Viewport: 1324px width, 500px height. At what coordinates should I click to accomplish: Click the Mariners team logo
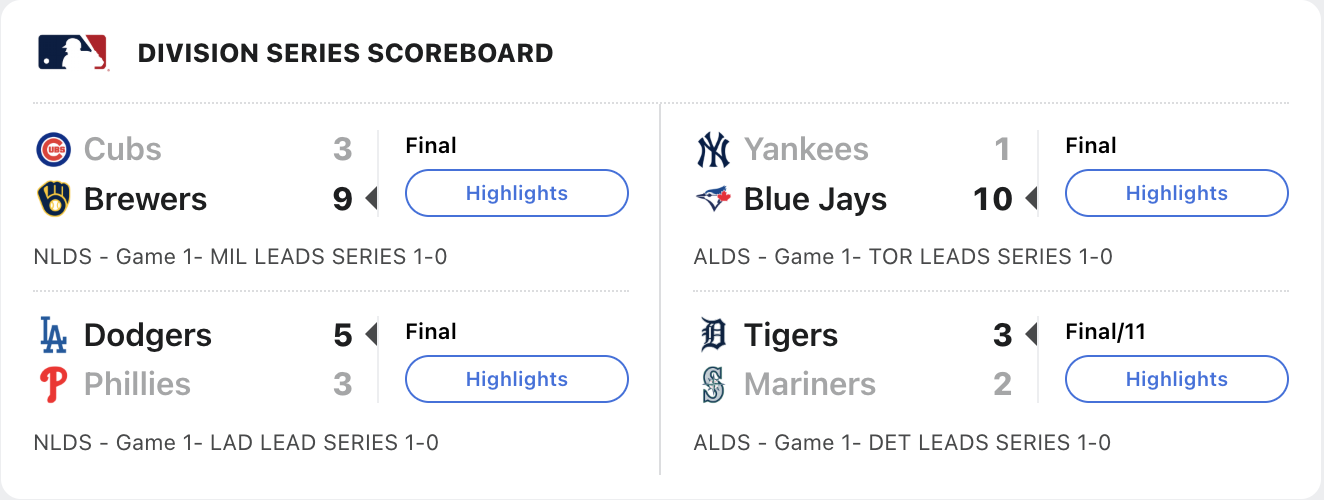[x=713, y=385]
